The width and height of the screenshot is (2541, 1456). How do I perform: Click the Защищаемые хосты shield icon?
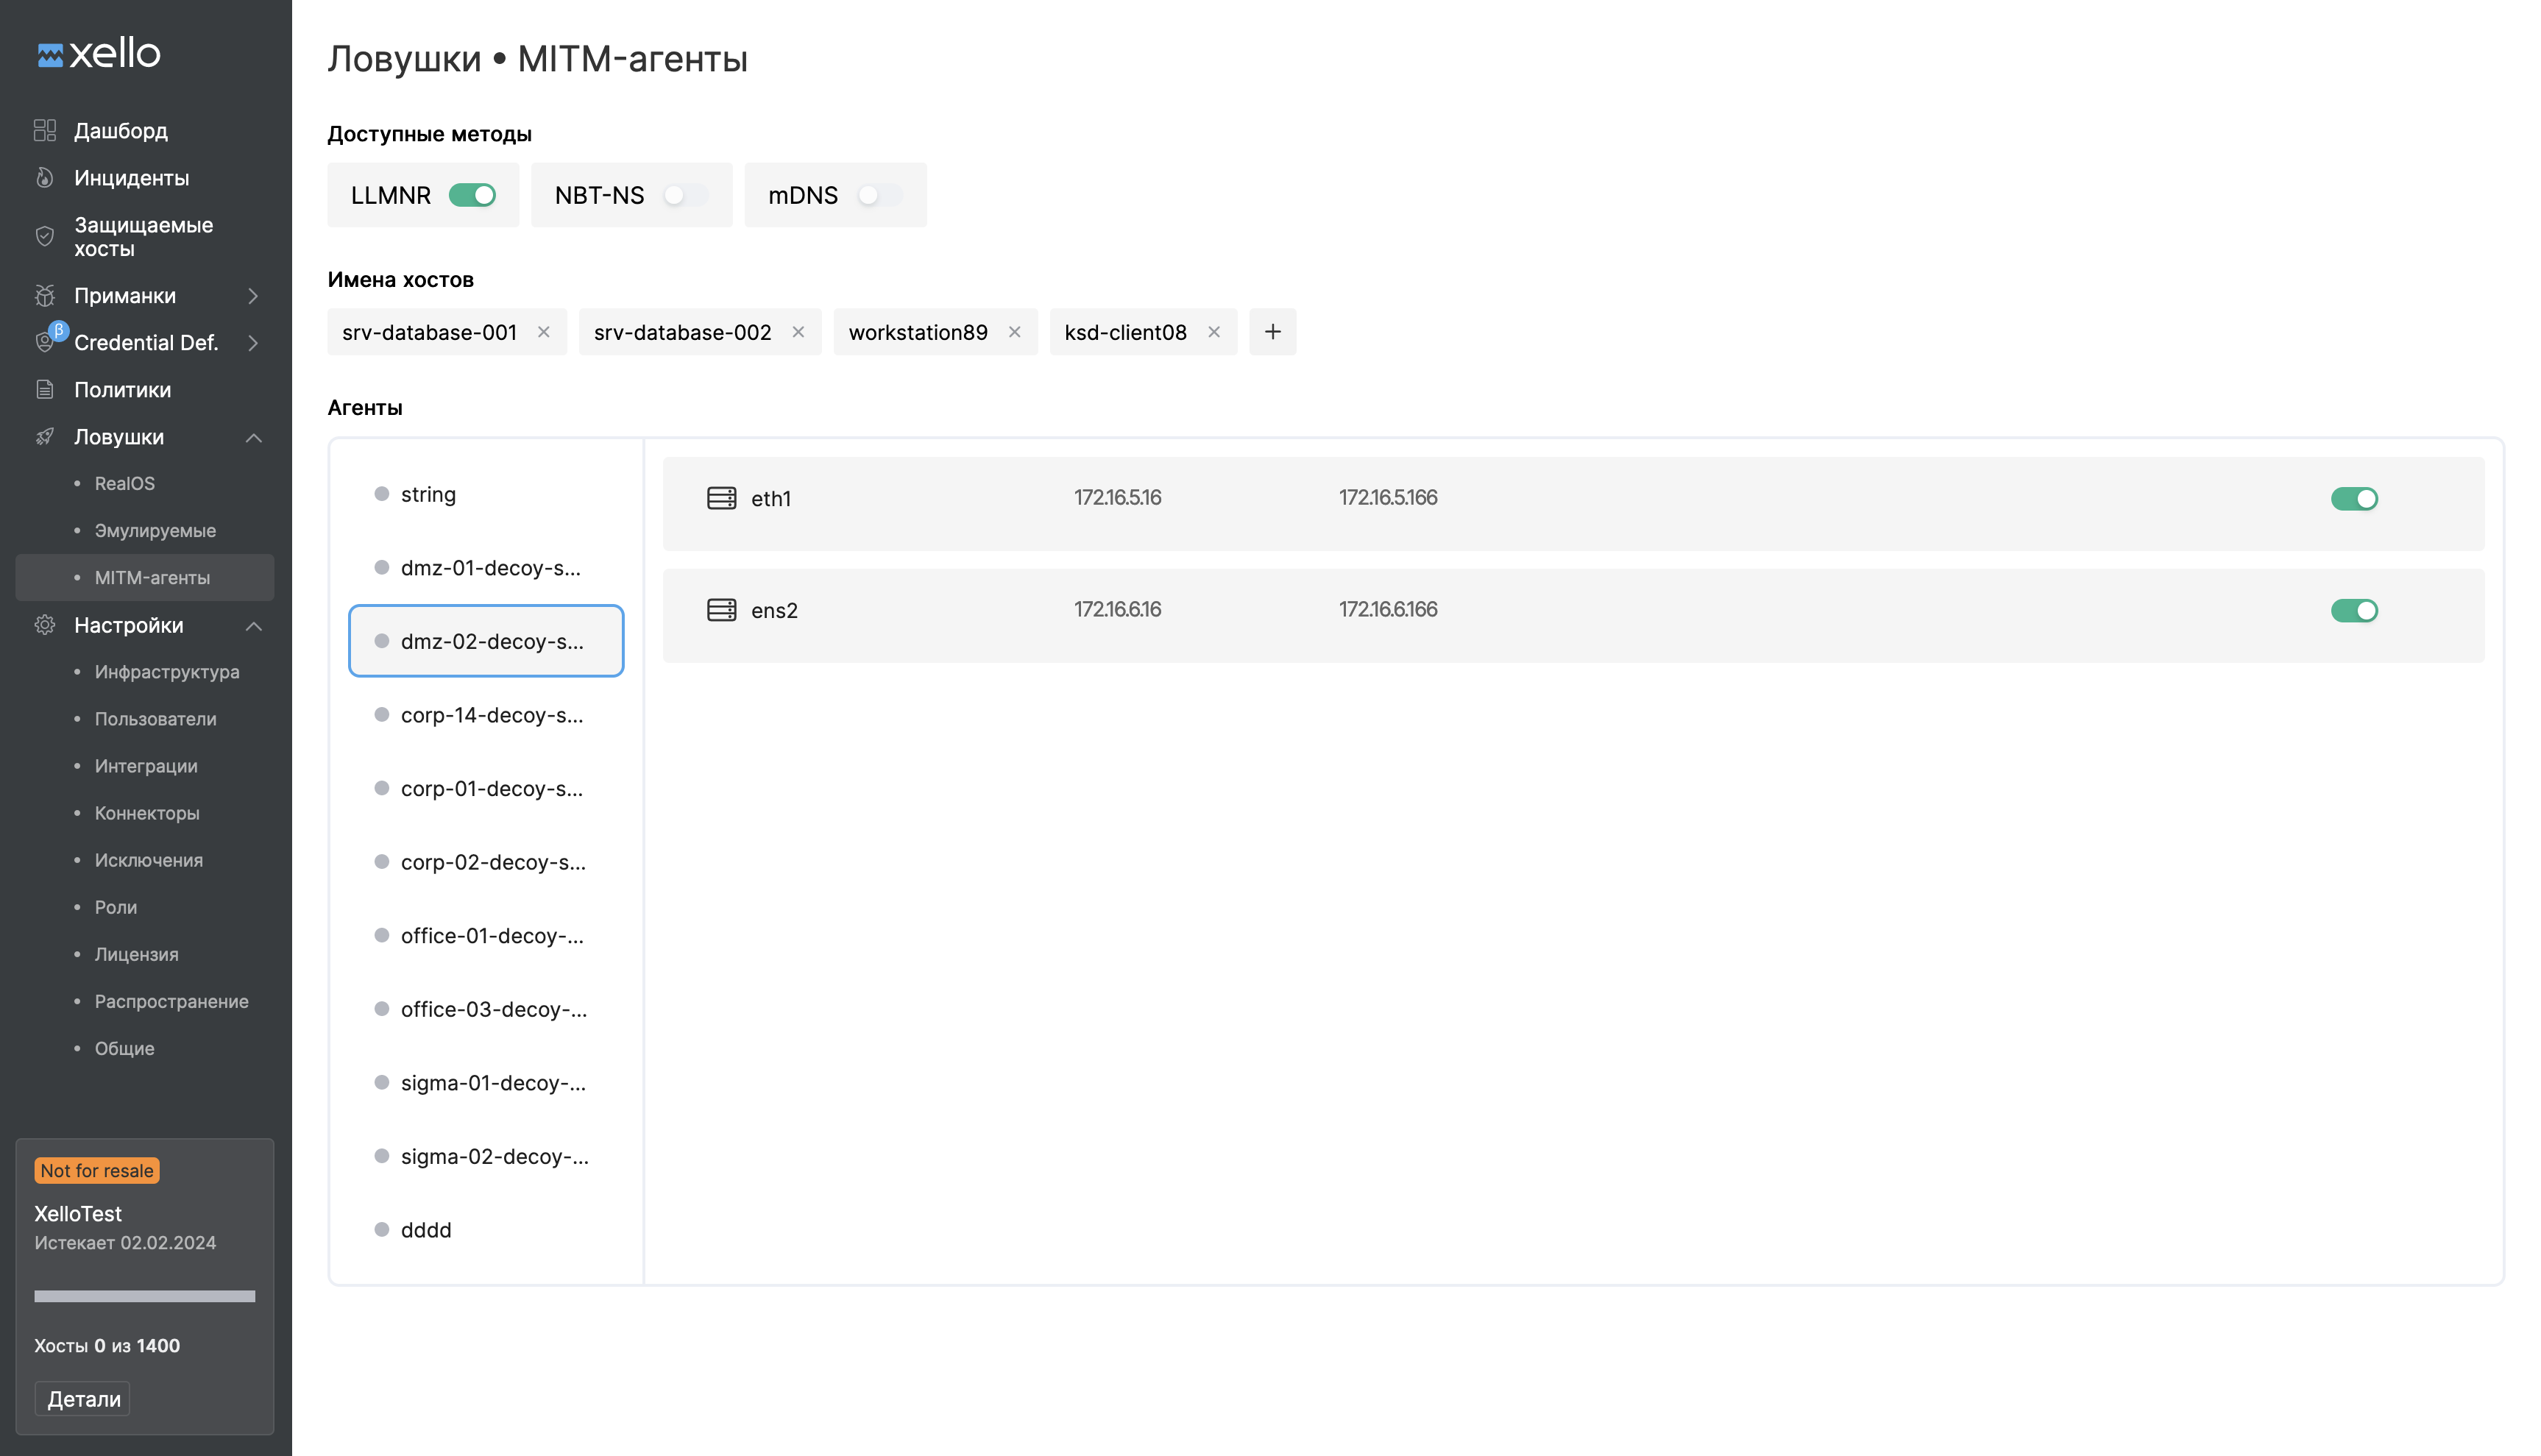(x=45, y=237)
